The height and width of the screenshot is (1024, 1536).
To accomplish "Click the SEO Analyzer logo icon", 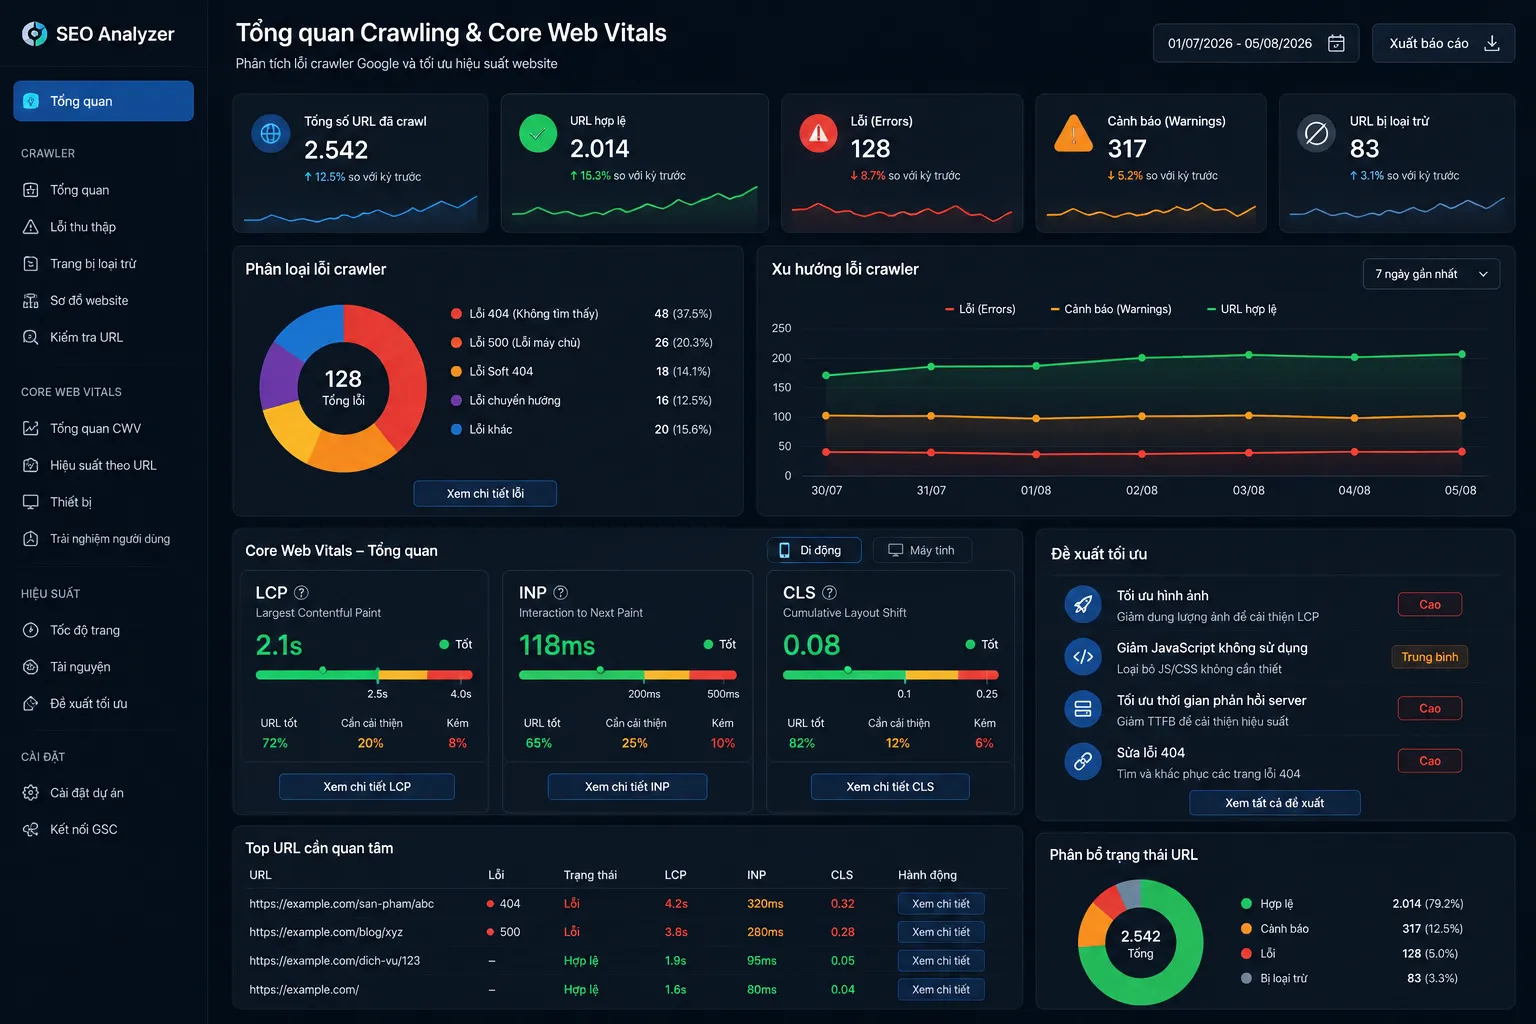I will pyautogui.click(x=34, y=34).
